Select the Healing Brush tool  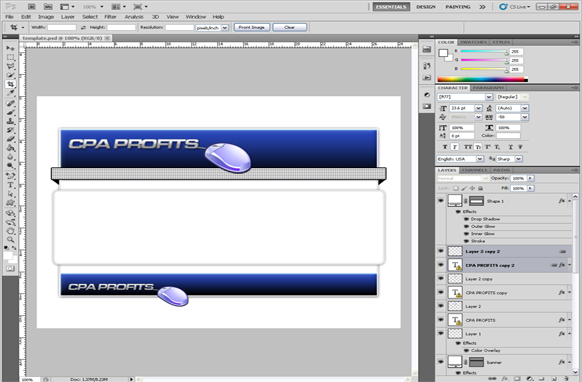(x=10, y=103)
